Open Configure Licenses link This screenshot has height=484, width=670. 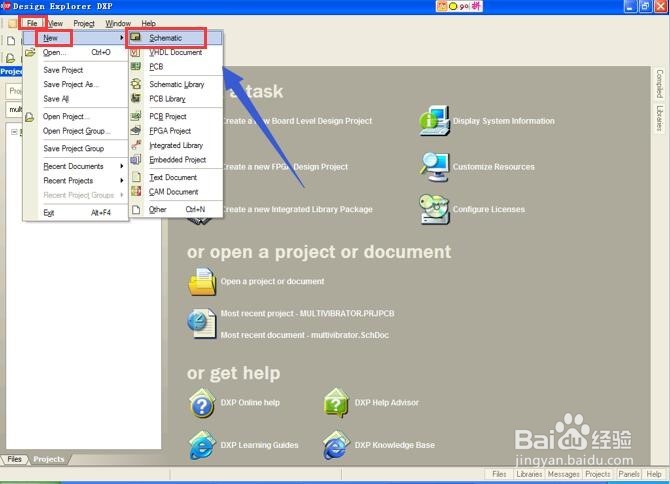pos(489,209)
